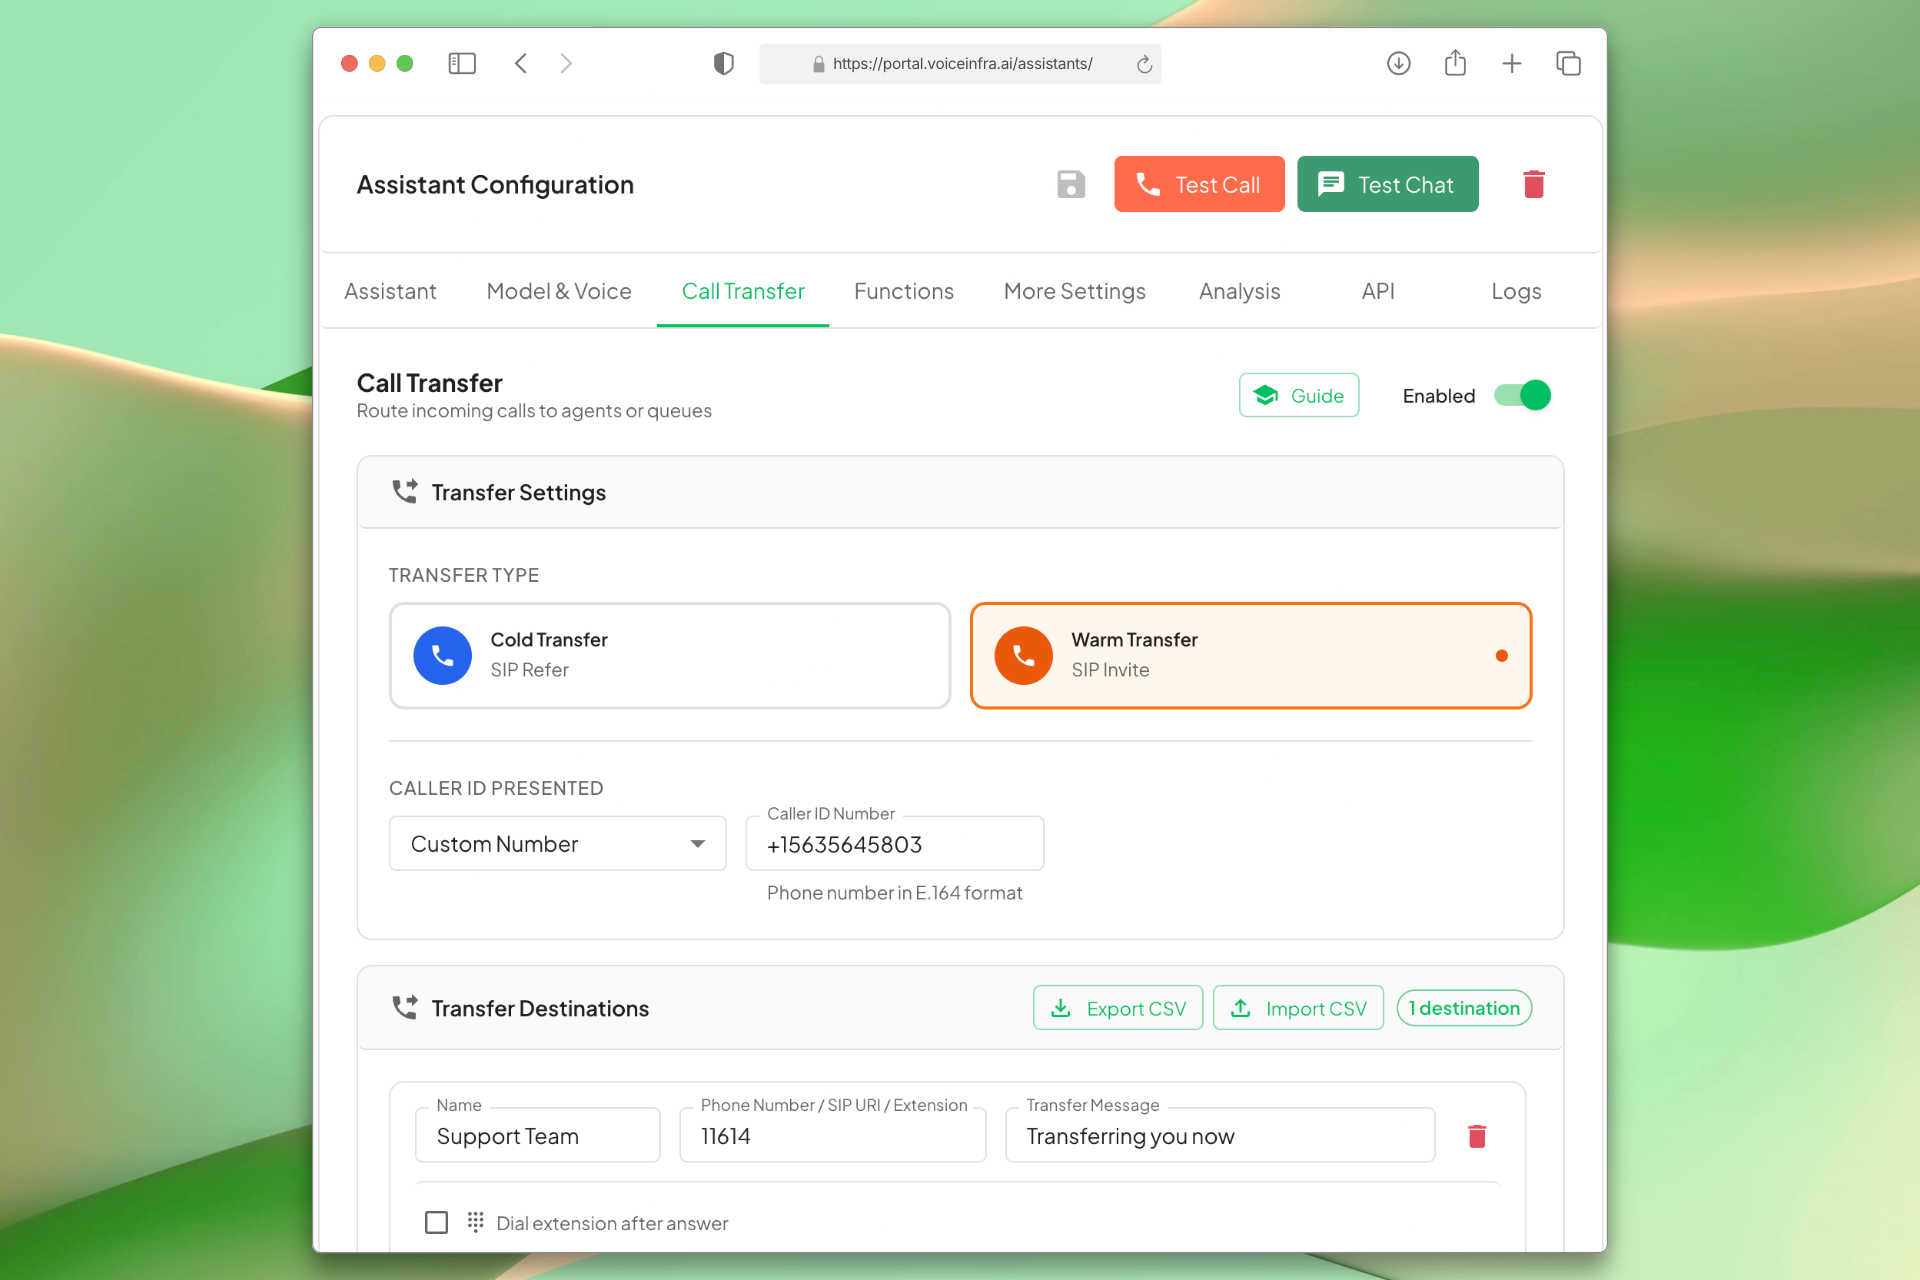Click the browser share icon
Viewport: 1920px width, 1280px height.
[x=1455, y=63]
